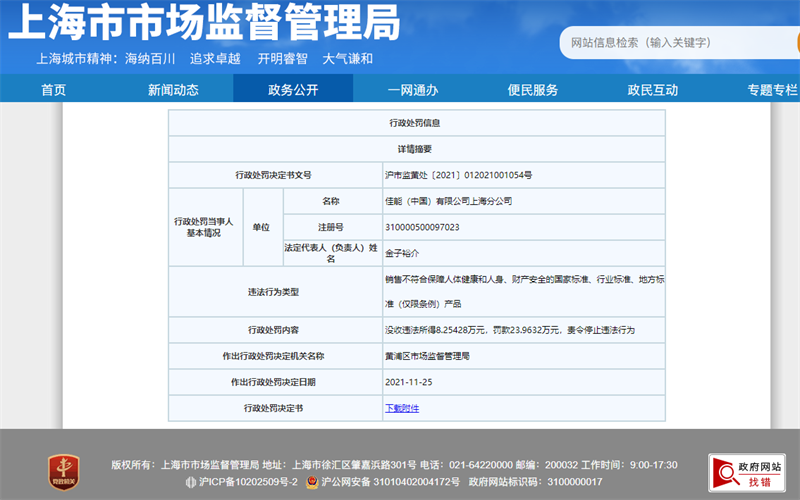Open the 专题专栏 navigation item

(x=772, y=89)
